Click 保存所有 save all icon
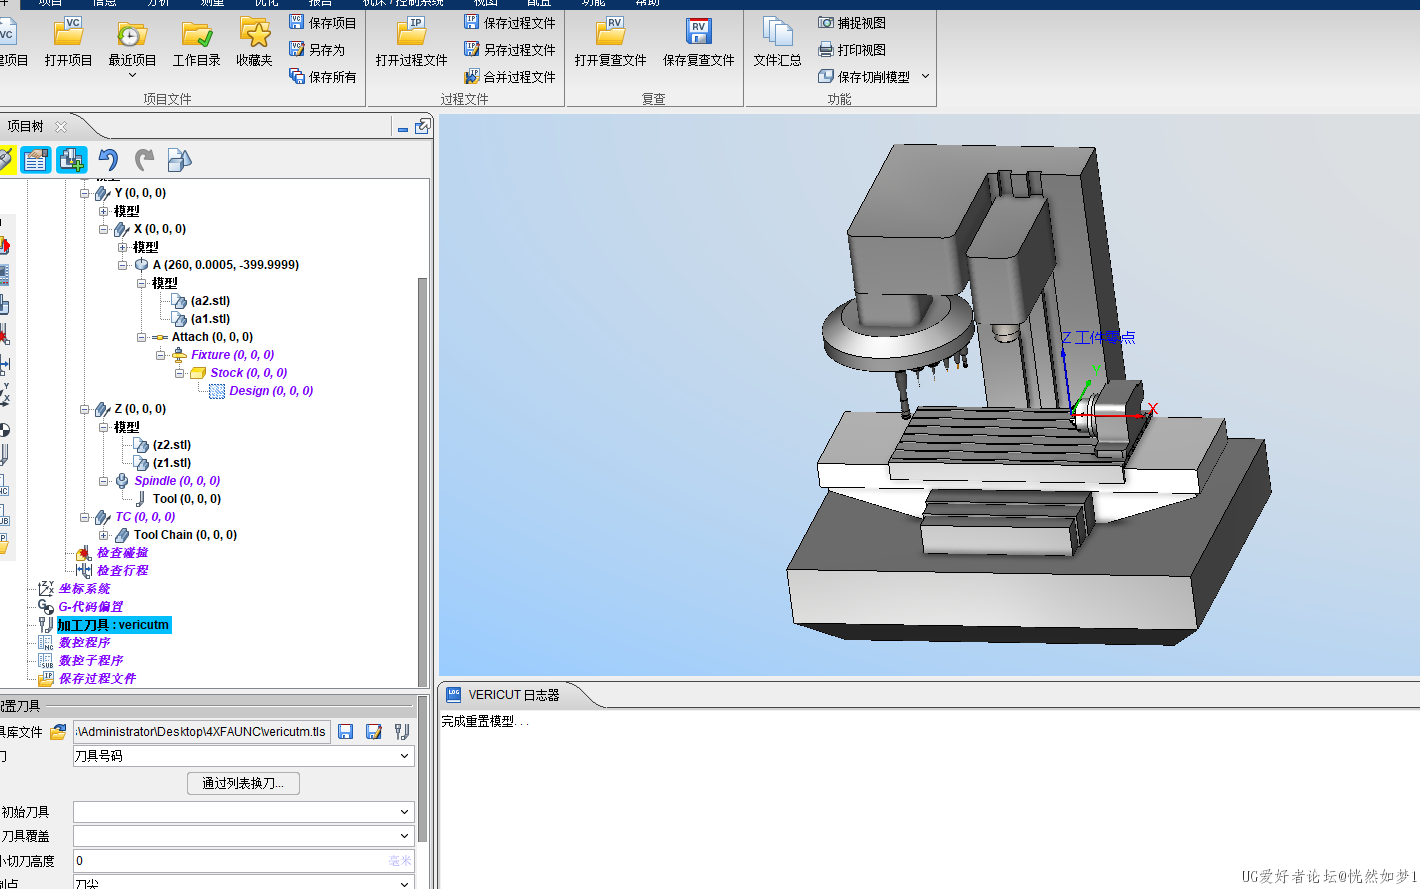1420x889 pixels. point(297,76)
